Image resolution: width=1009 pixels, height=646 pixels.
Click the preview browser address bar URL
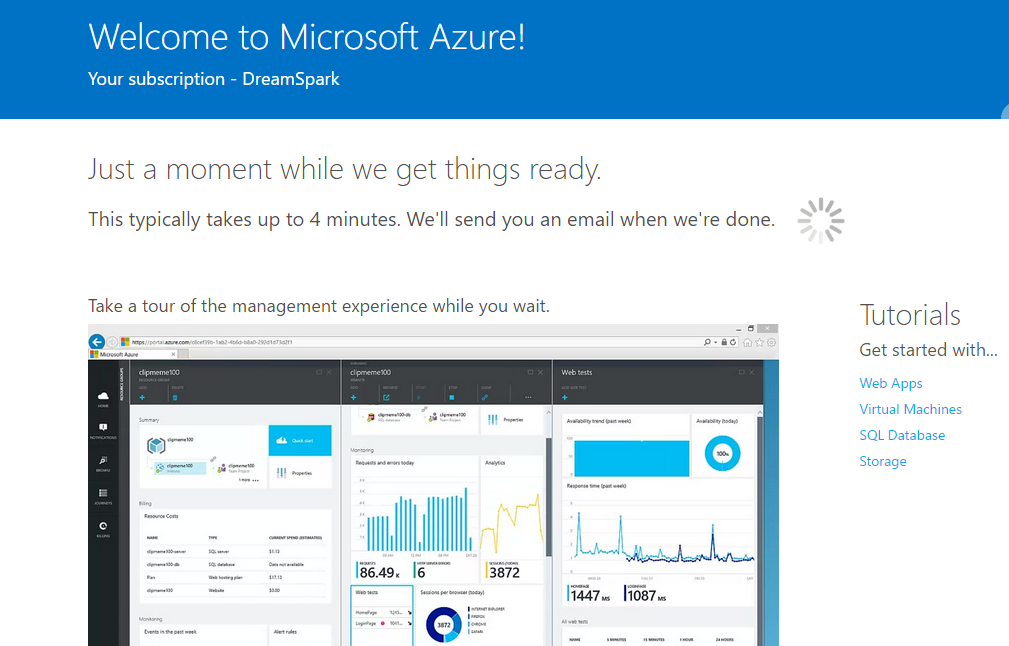click(x=212, y=342)
